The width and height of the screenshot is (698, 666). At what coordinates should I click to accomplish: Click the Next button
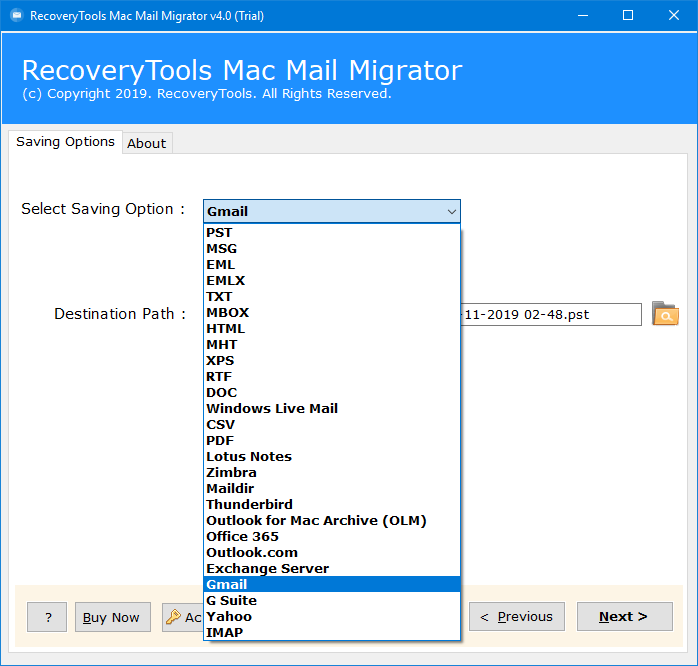[x=624, y=617]
